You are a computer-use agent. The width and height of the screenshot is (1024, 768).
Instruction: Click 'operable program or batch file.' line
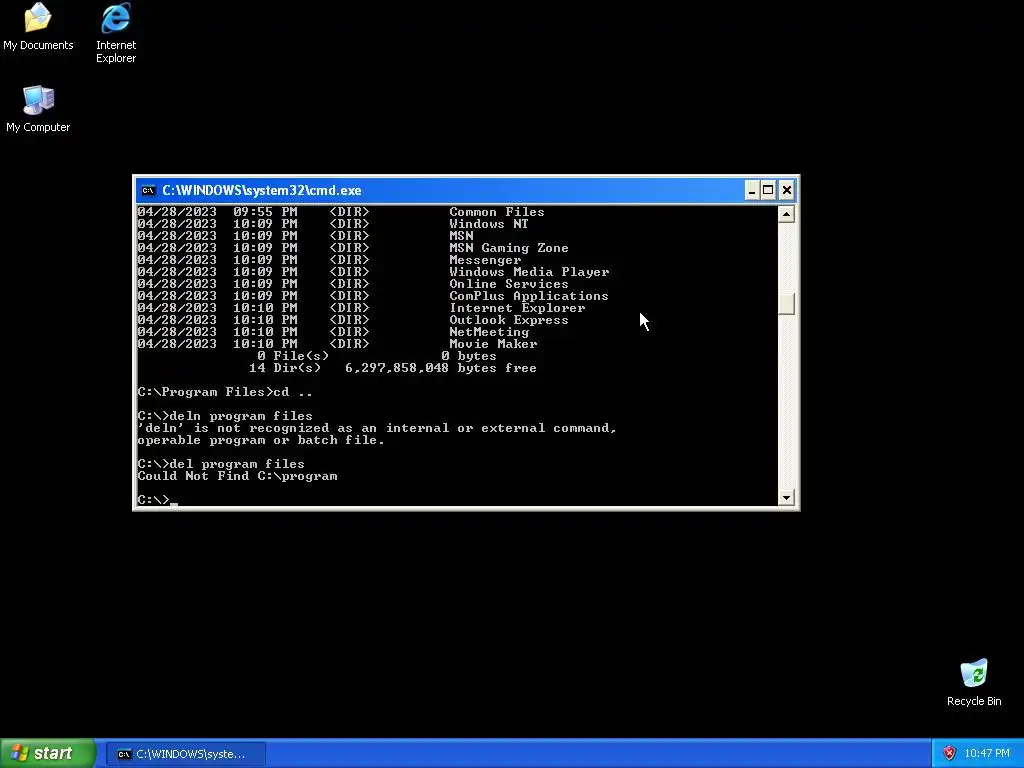(261, 440)
